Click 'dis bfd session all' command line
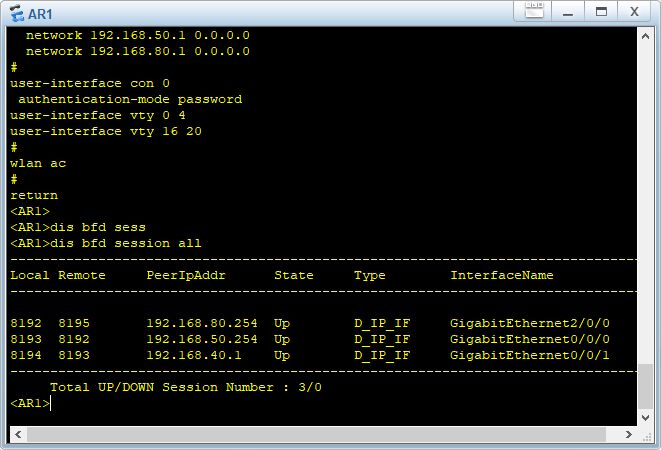The width and height of the screenshot is (661, 450). point(106,243)
